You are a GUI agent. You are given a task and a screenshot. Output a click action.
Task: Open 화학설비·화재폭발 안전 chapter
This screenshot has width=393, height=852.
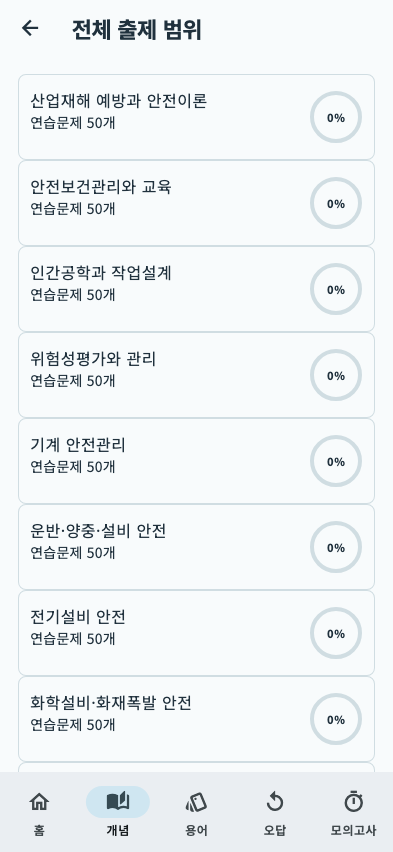(196, 719)
